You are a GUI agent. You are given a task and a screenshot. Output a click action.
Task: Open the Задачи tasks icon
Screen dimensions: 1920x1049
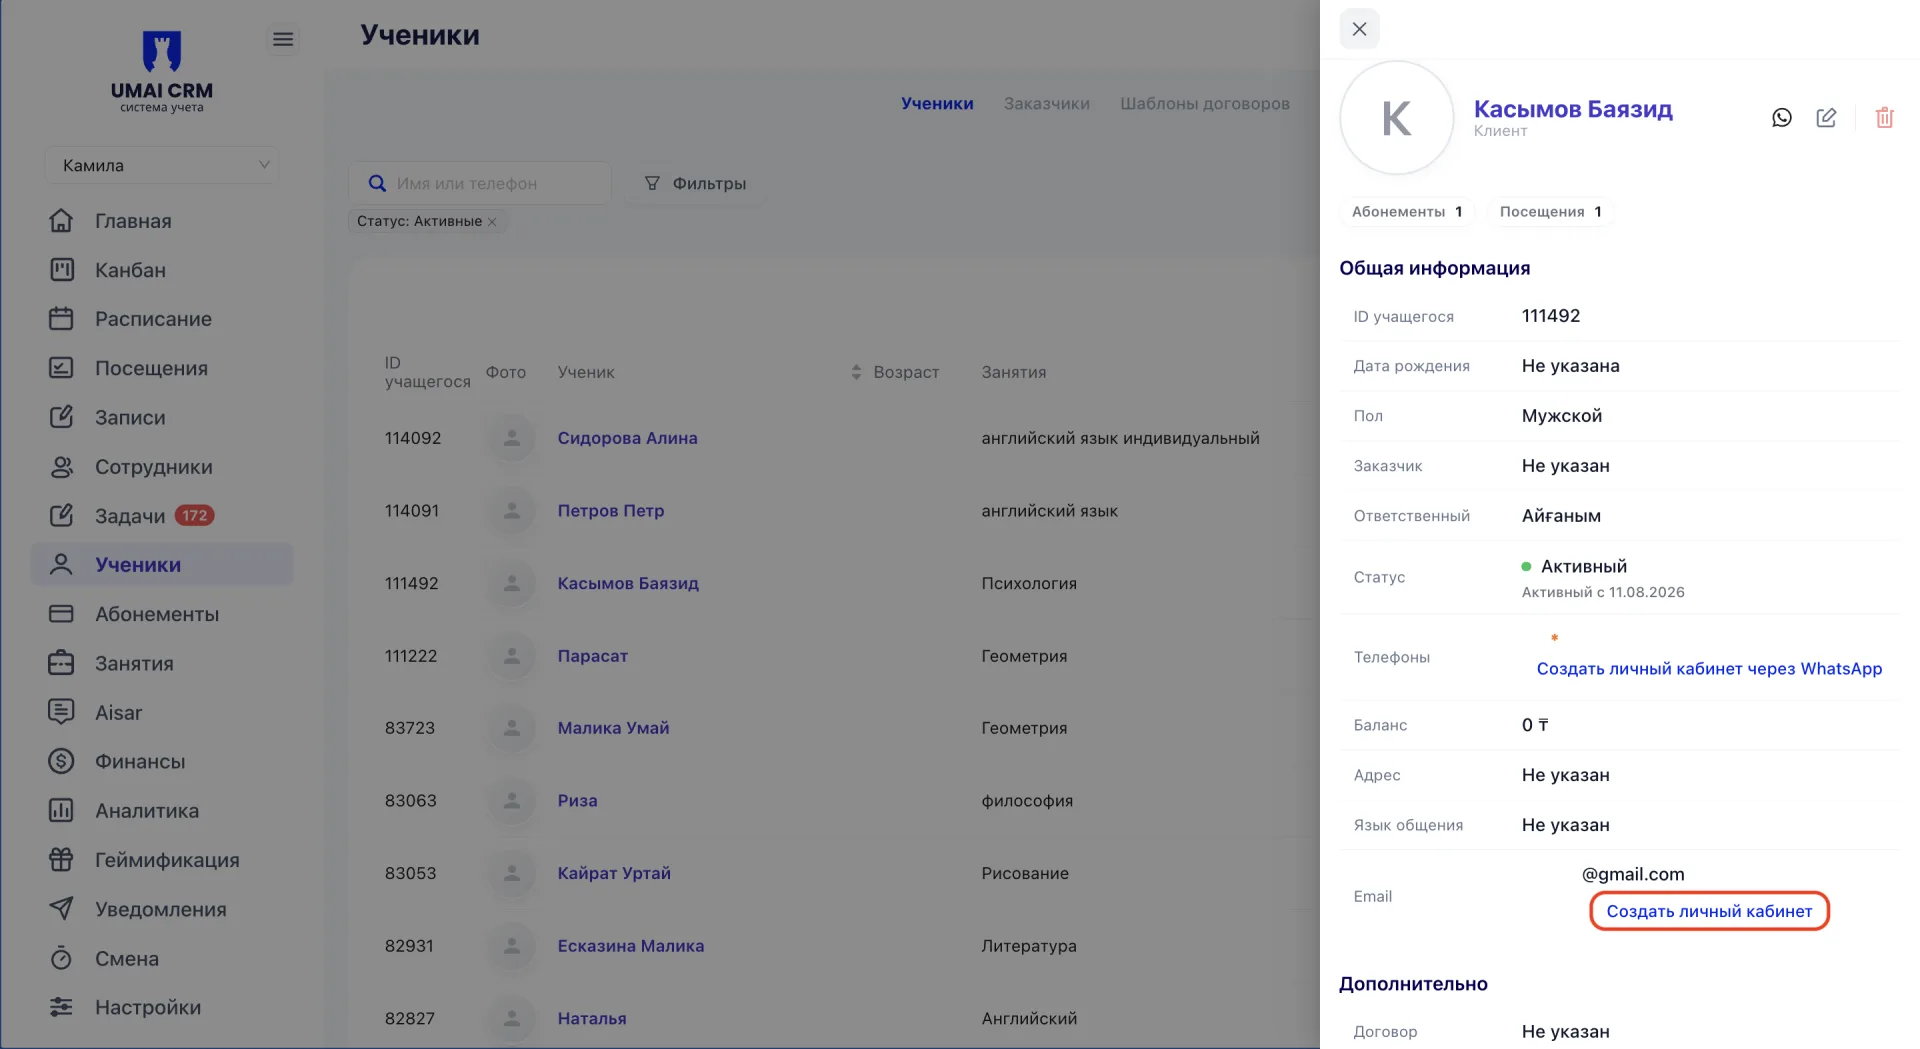pos(61,516)
